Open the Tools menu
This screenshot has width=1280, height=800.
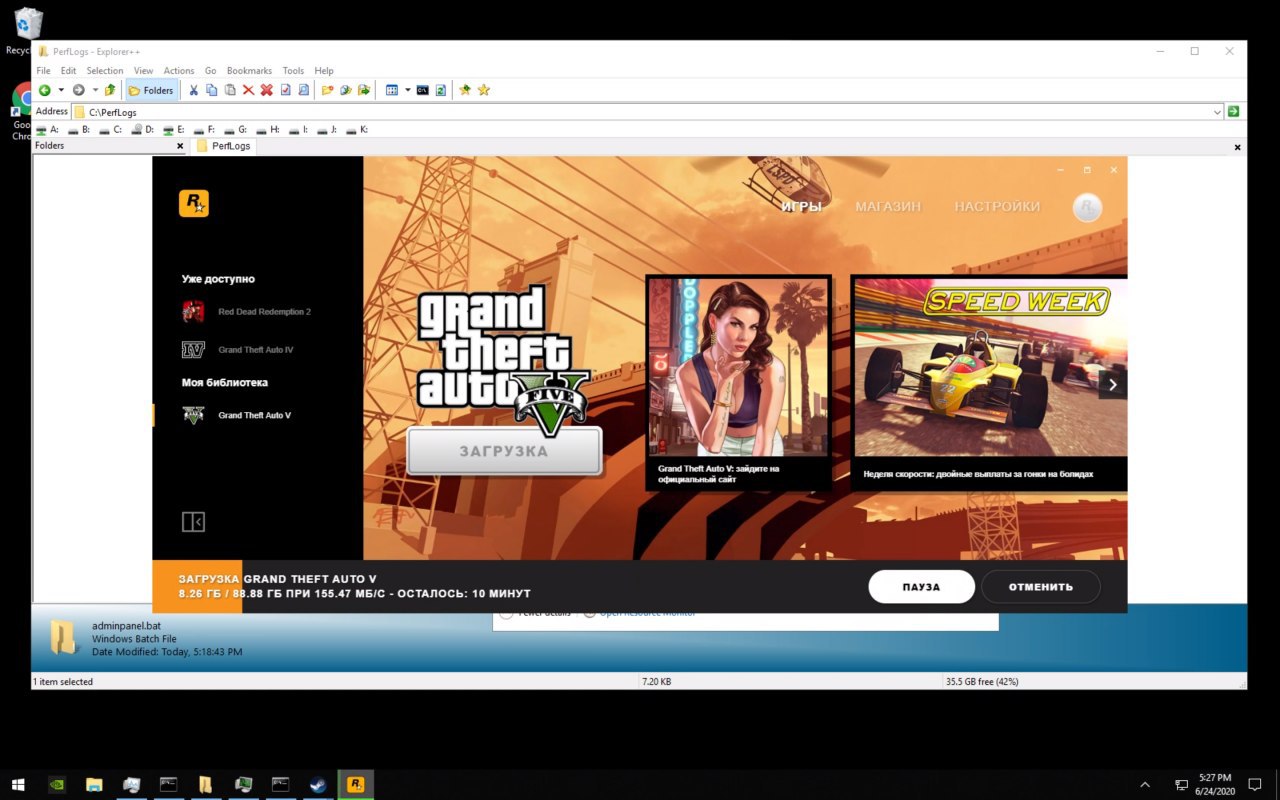pyautogui.click(x=293, y=71)
